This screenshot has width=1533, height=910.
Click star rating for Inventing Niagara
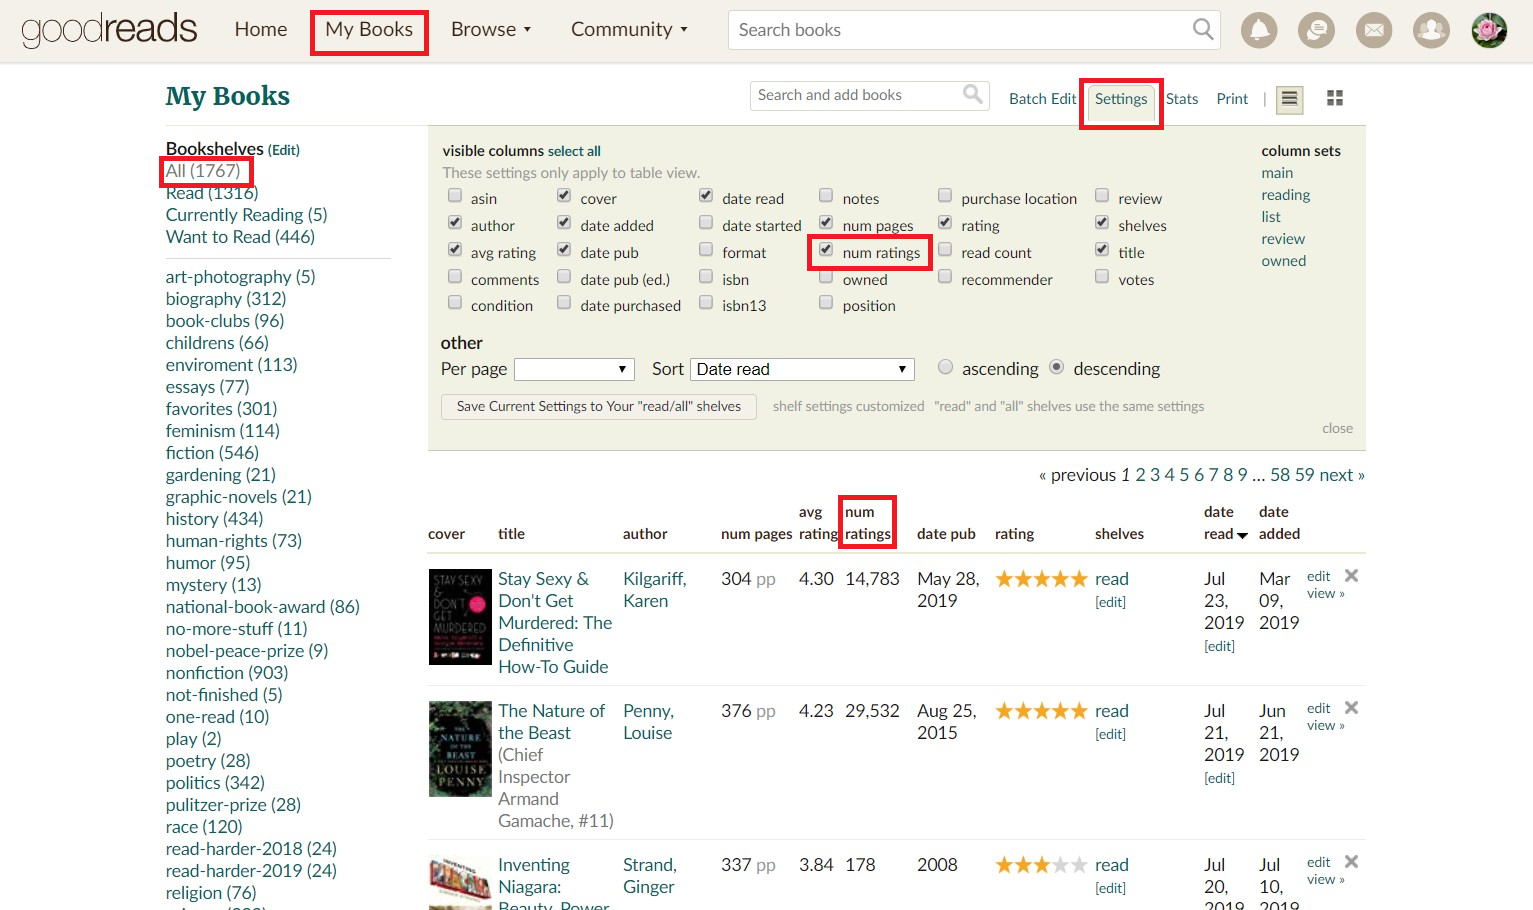click(1041, 865)
